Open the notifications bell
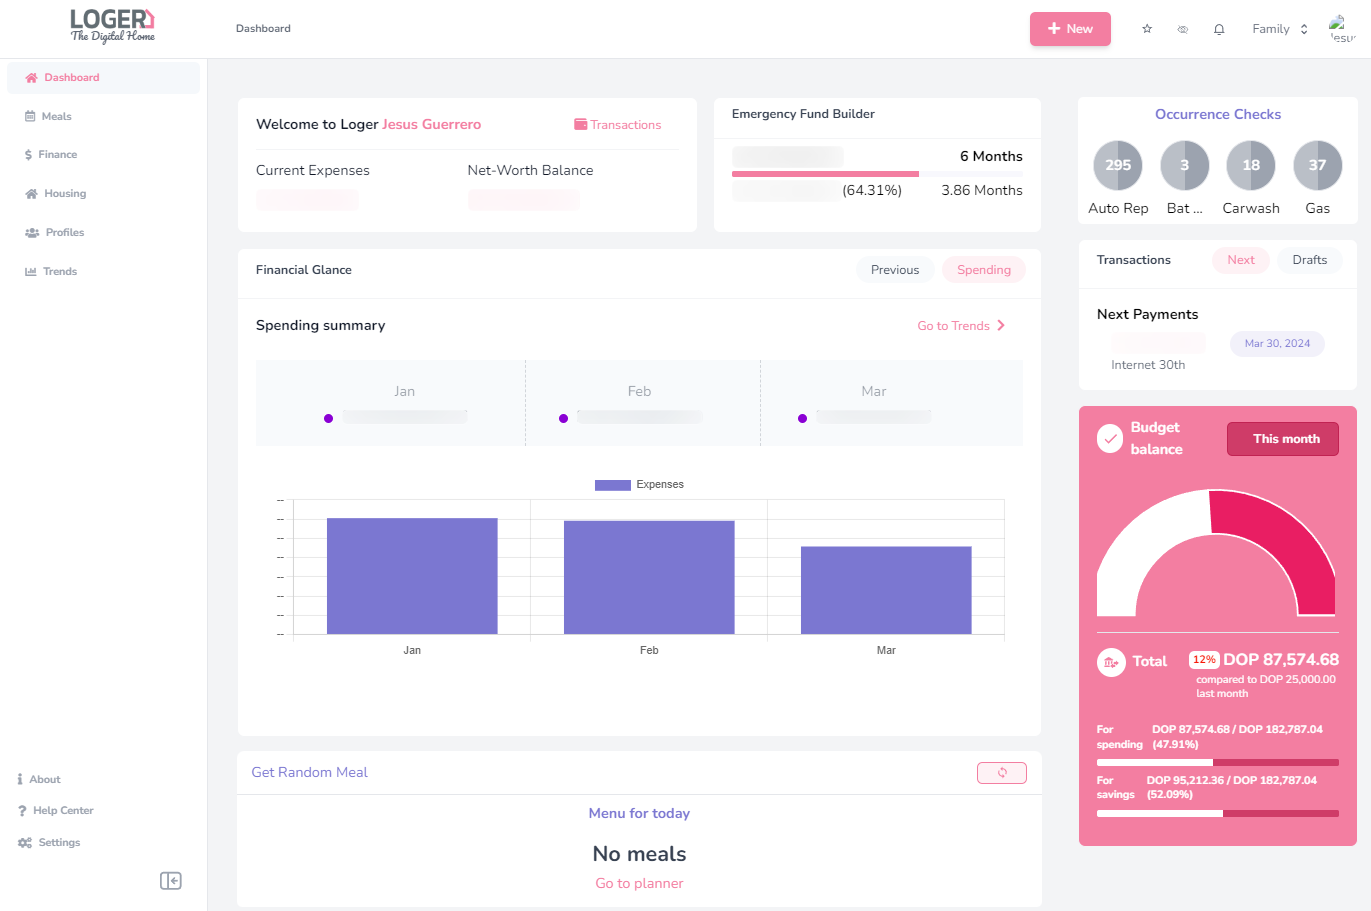Screen dimensions: 1371x911 1219,29
